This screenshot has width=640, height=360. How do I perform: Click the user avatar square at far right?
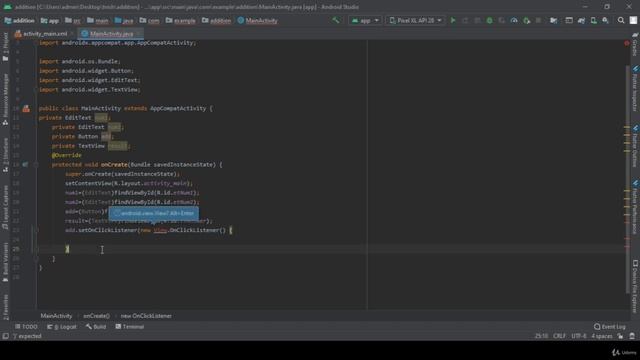pyautogui.click(x=633, y=20)
